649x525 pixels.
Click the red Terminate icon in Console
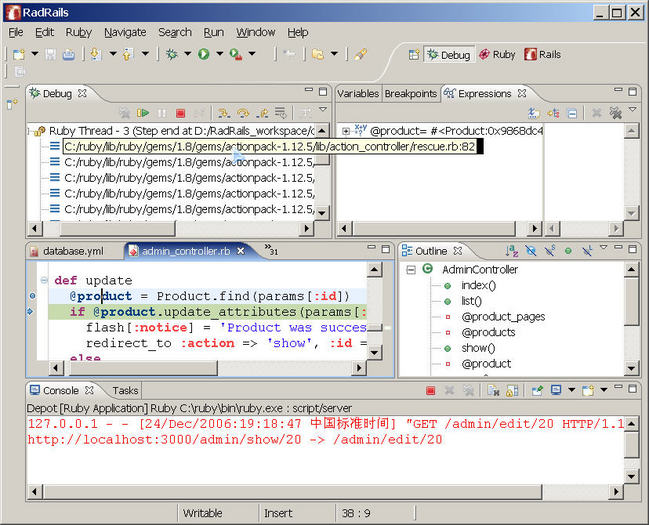[x=430, y=390]
